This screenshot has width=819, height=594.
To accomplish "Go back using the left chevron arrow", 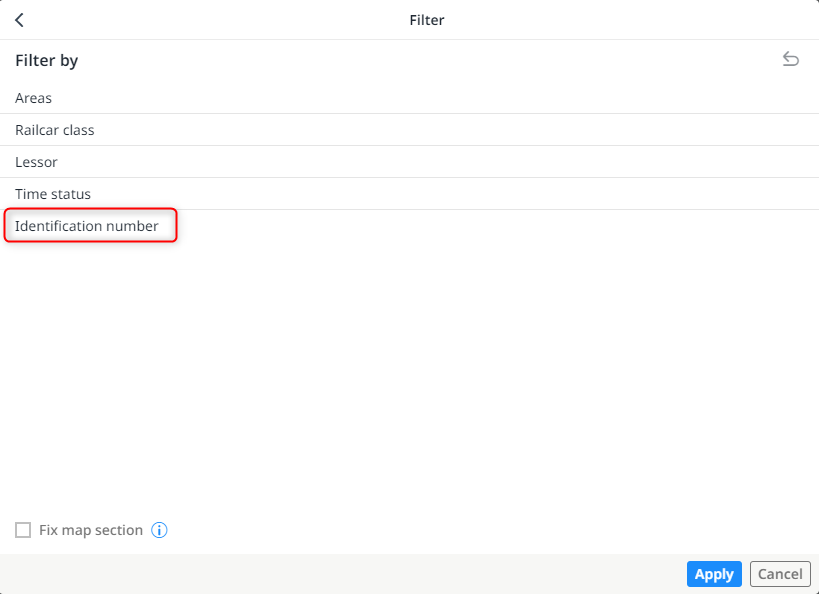I will [19, 20].
